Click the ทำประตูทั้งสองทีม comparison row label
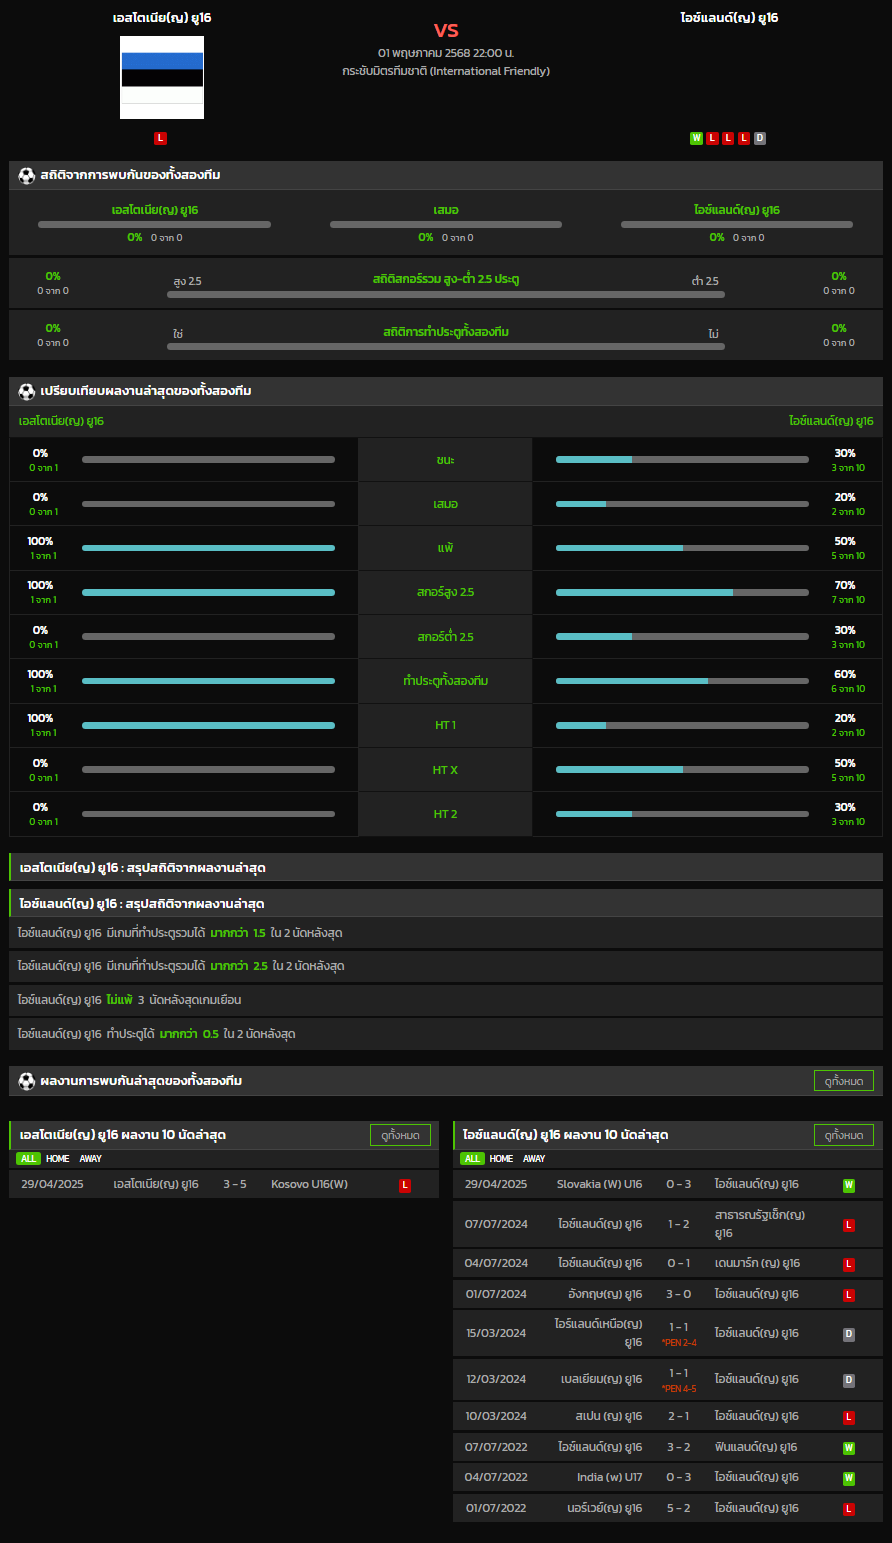 click(x=445, y=681)
